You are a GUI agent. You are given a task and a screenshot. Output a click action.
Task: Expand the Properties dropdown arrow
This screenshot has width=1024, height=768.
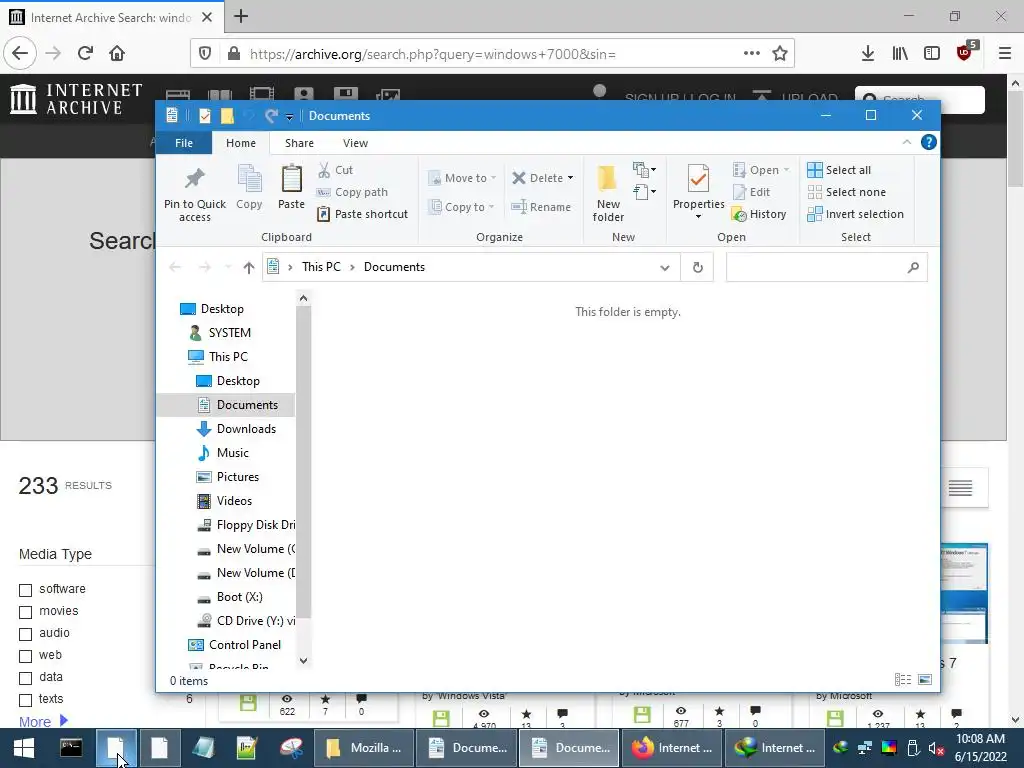[x=698, y=217]
